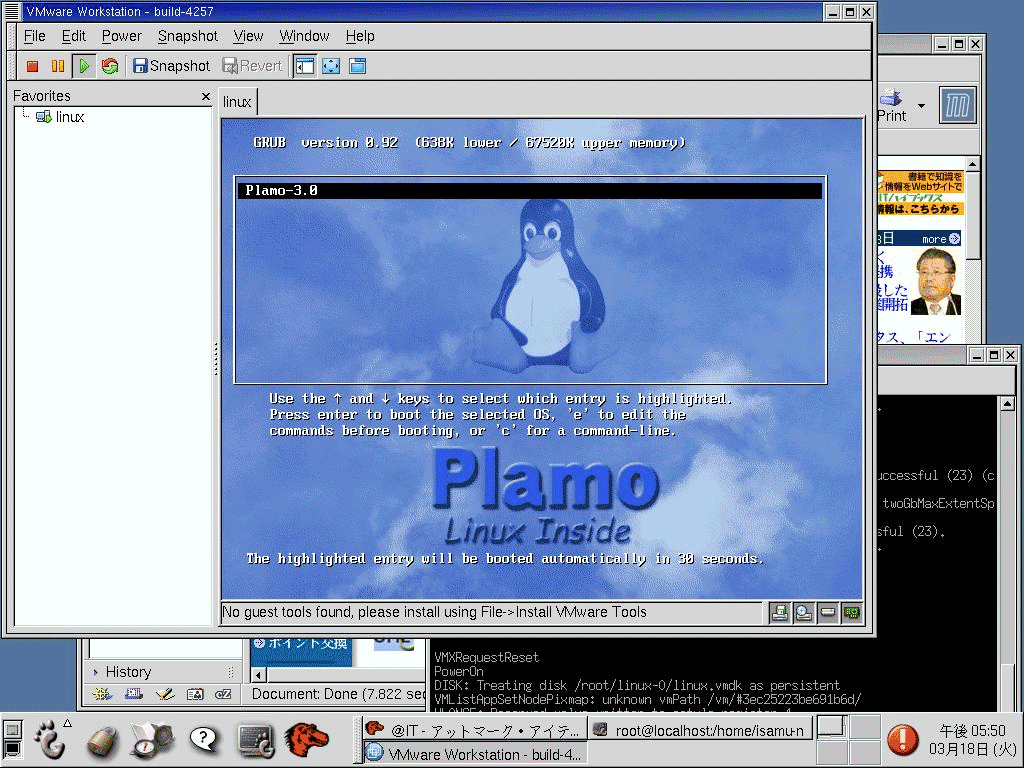Open the Edit menu
The image size is (1024, 768).
tap(74, 36)
